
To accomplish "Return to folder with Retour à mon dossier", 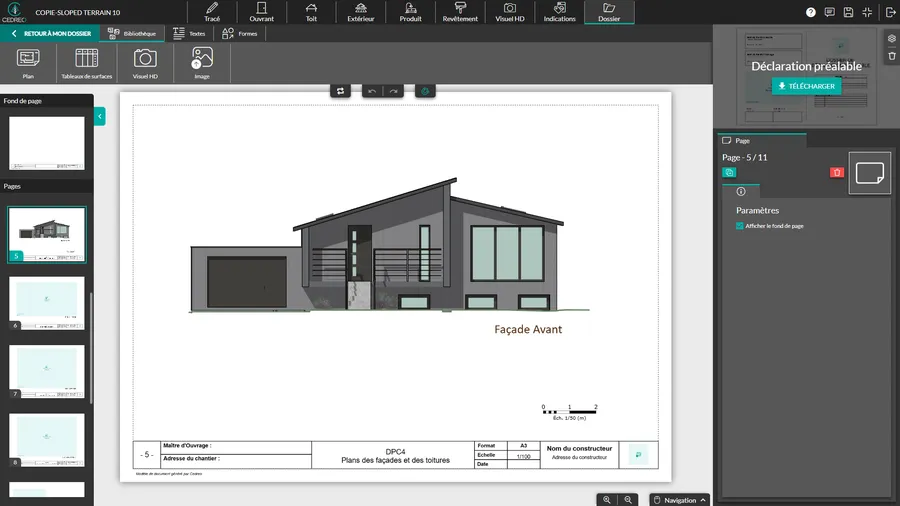I will point(51,33).
